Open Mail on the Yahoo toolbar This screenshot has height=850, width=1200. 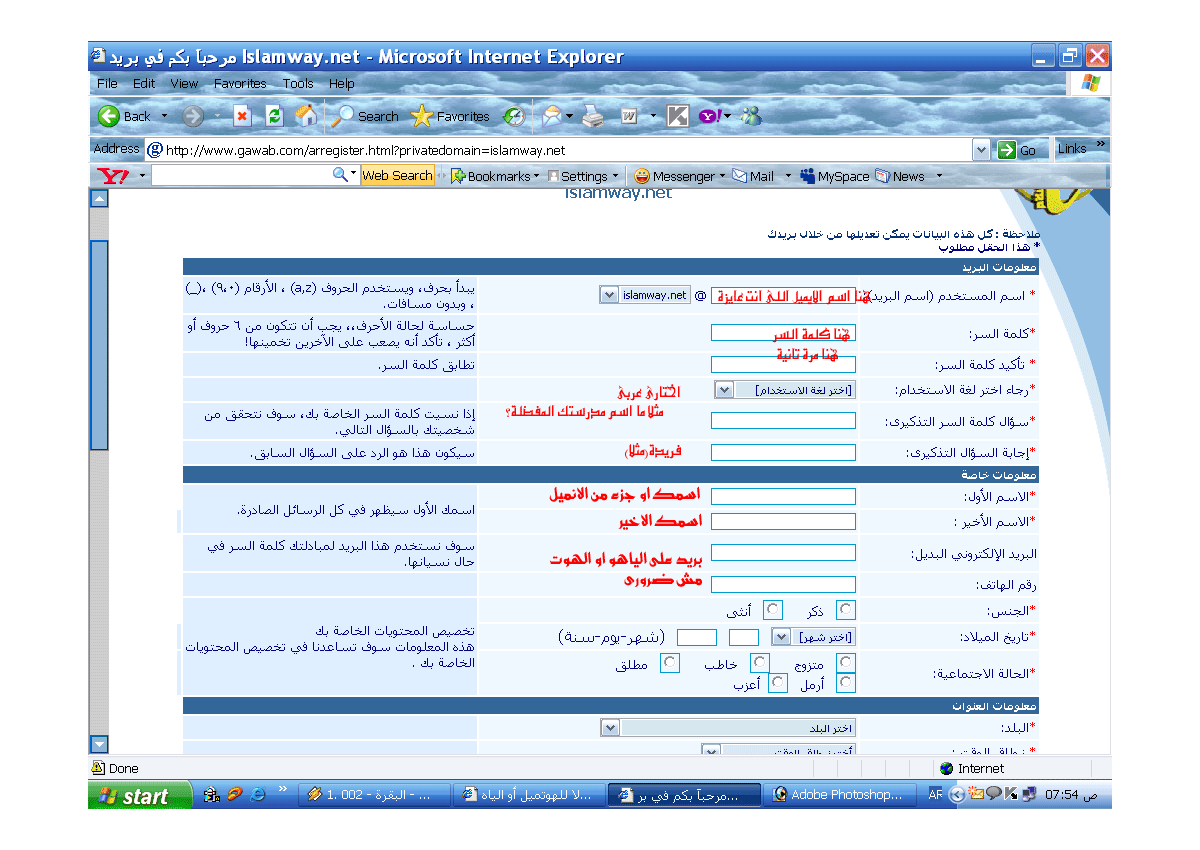[753, 176]
